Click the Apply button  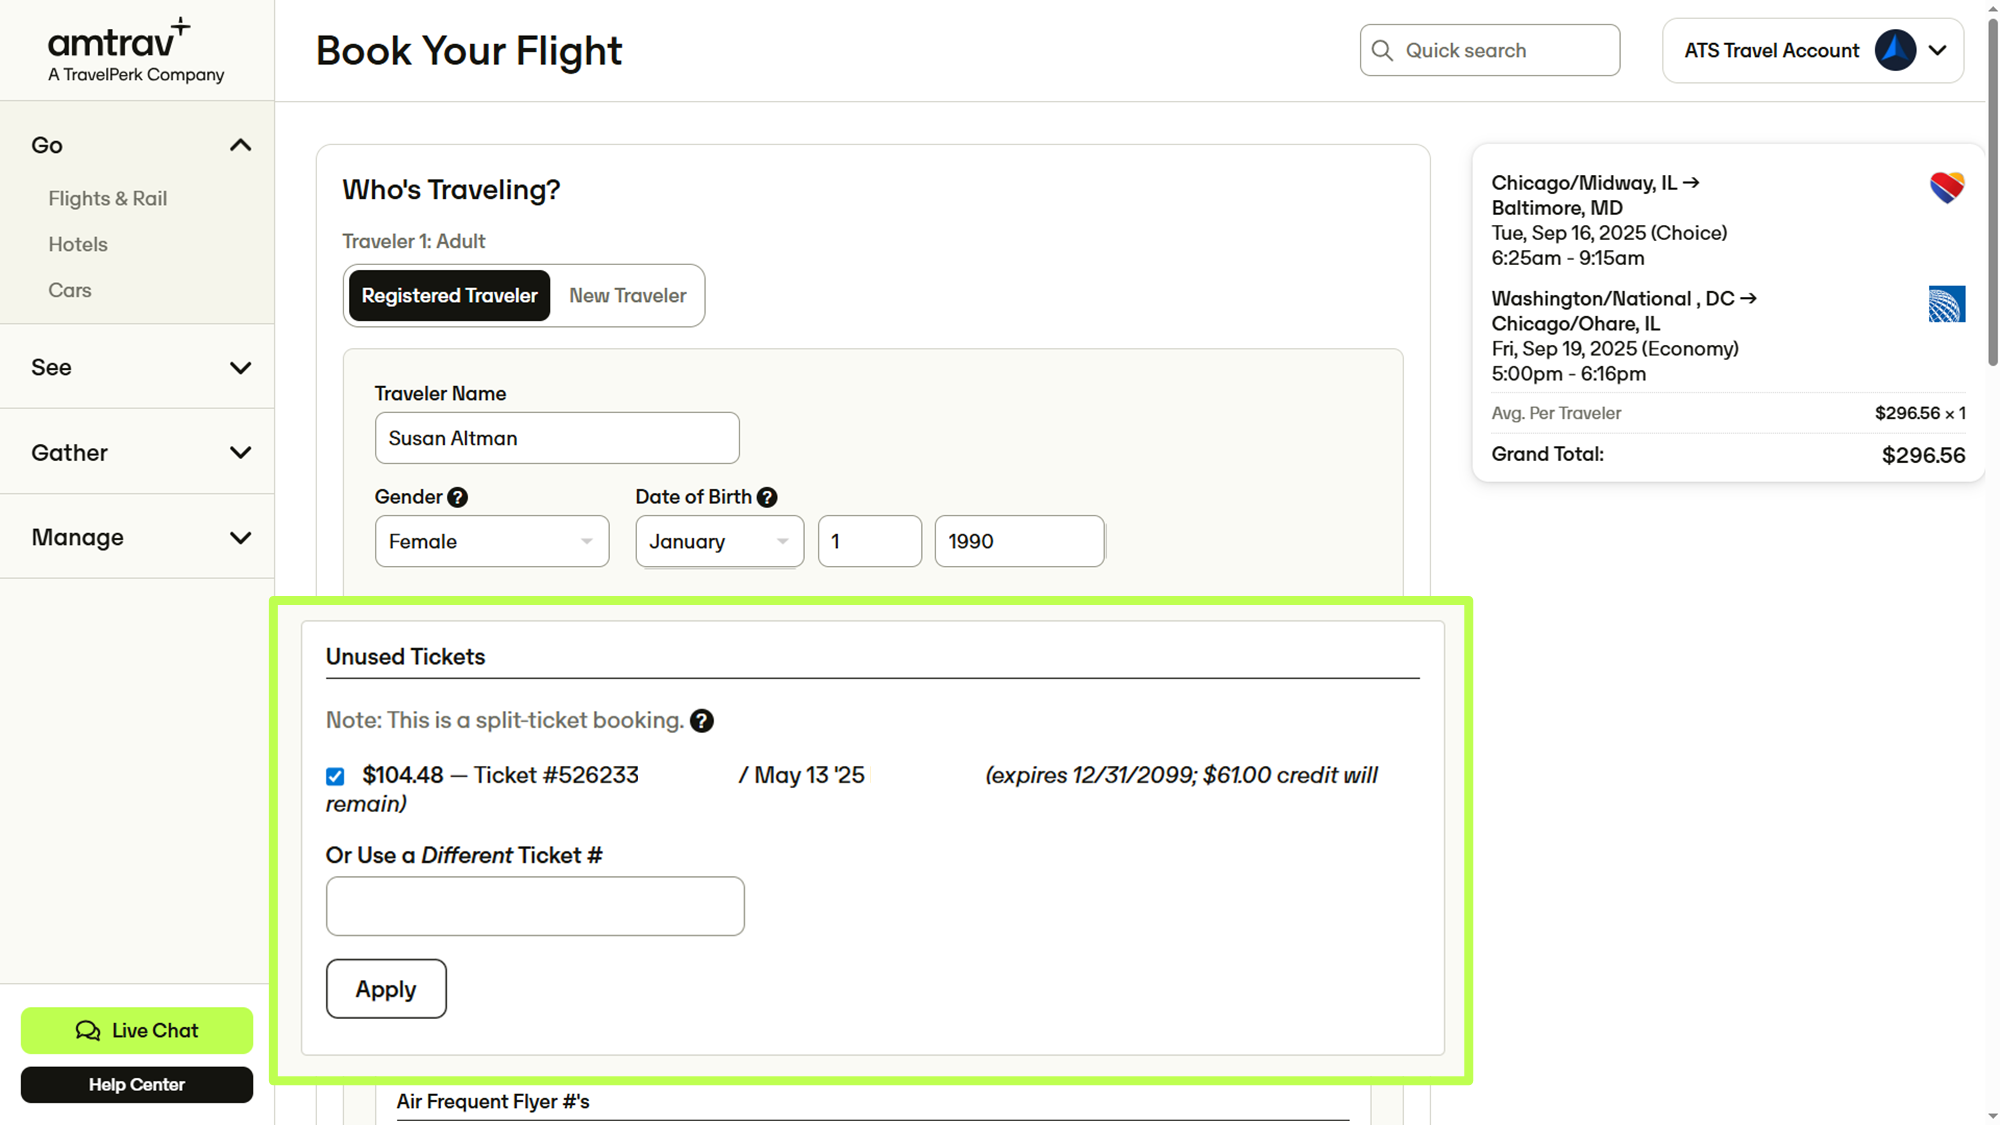386,989
